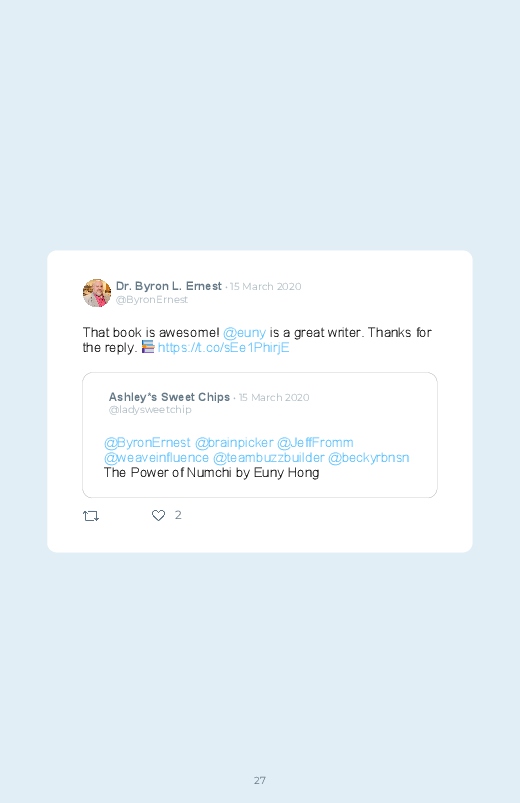Click the like count number 2
The height and width of the screenshot is (803, 520).
pos(178,515)
